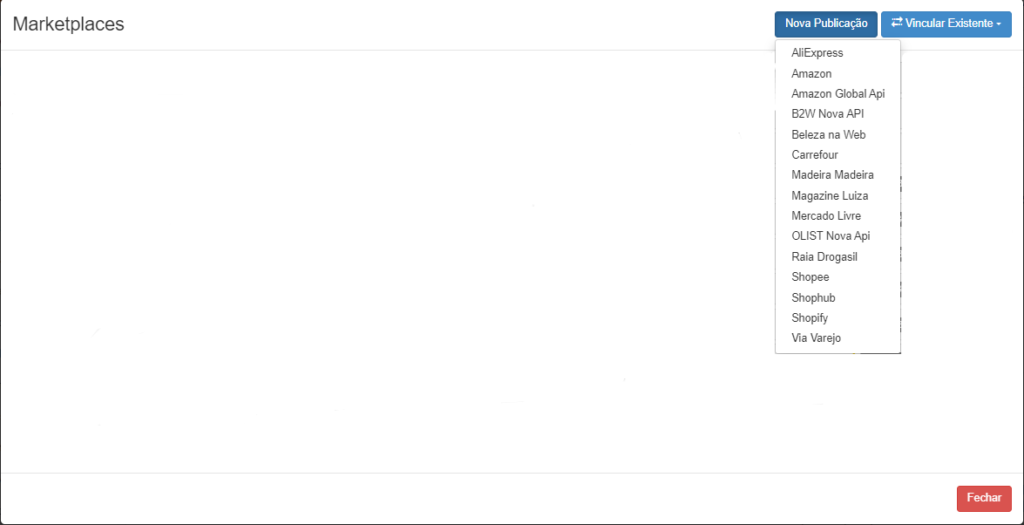1024x525 pixels.
Task: Select Via Varejo marketplace option
Action: [x=816, y=338]
